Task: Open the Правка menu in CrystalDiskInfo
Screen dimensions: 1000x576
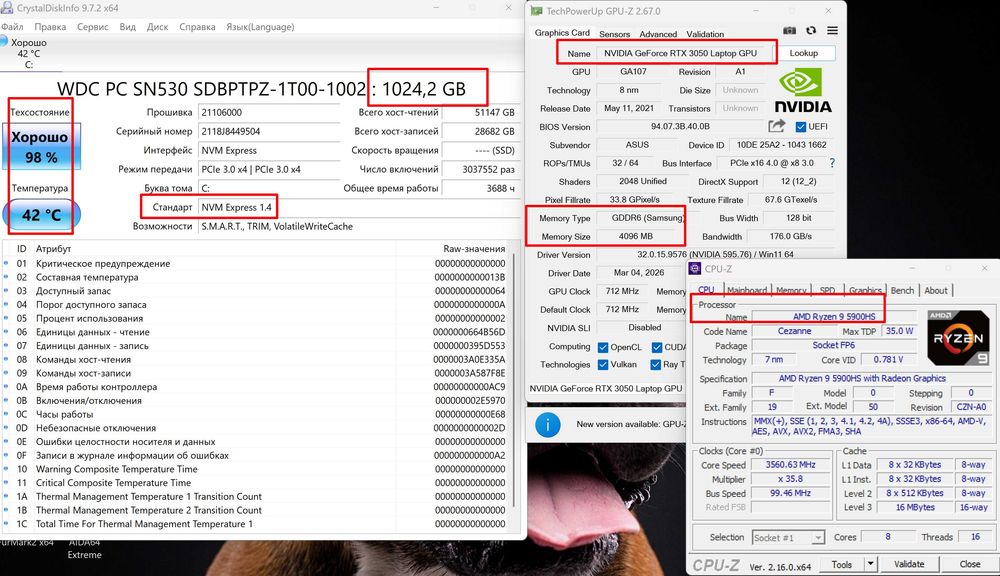Action: [50, 27]
